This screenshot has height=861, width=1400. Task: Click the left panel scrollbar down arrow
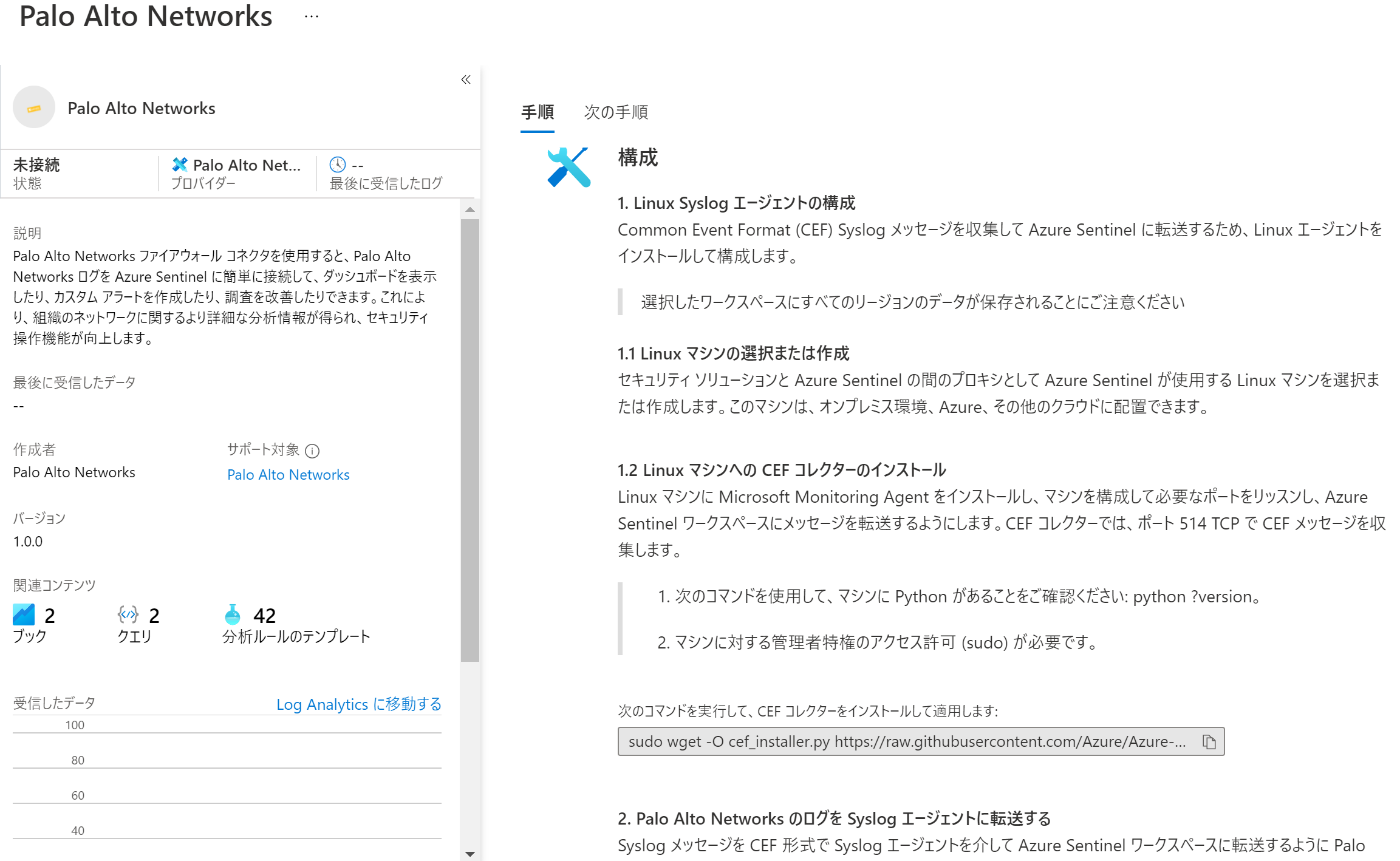coord(470,853)
